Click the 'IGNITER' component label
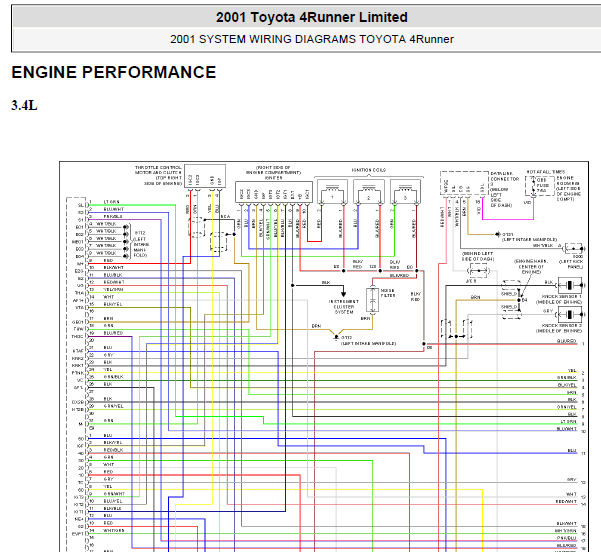Viewport: 601px width, 552px height. tap(273, 178)
